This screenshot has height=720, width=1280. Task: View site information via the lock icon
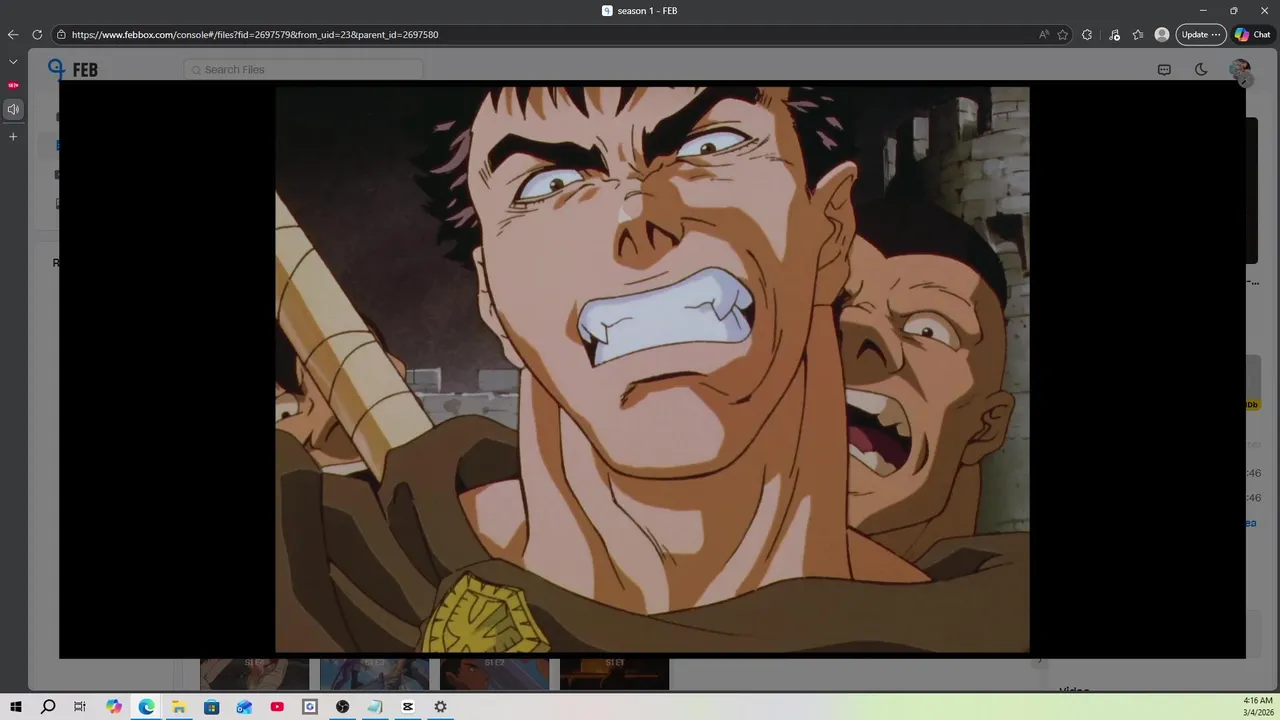coord(62,34)
